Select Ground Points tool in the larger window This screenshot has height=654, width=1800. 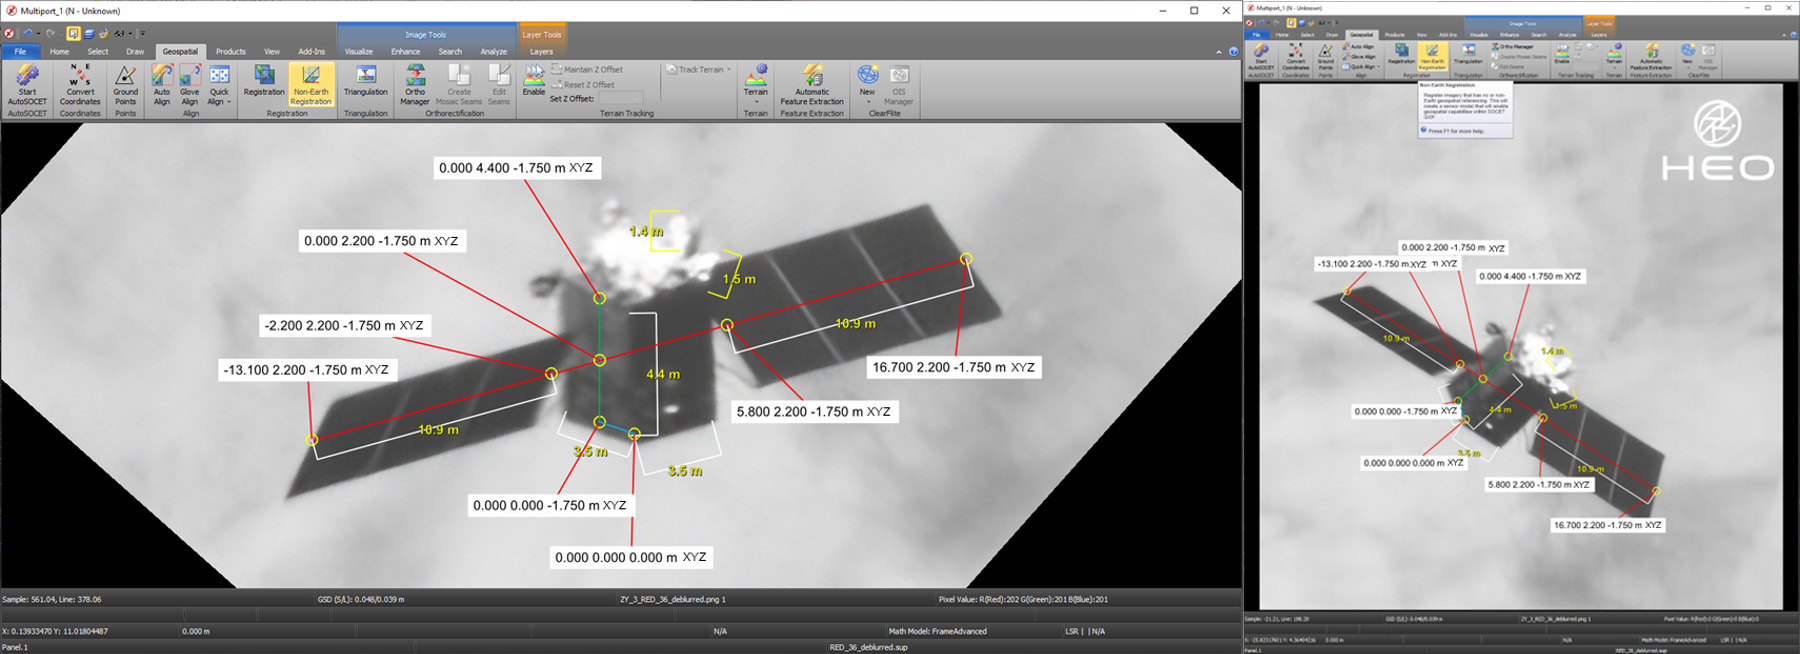[x=125, y=84]
